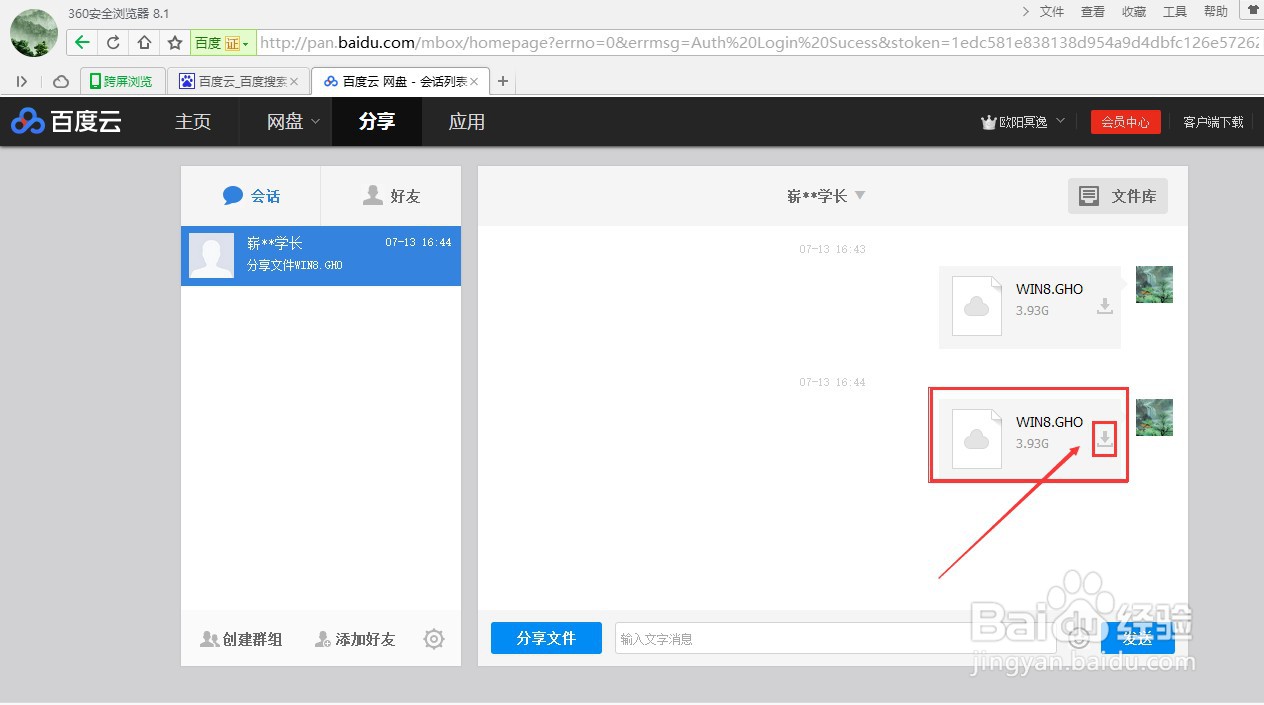
Task: Click the contact avatar of 崭**学长
Action: pos(211,255)
